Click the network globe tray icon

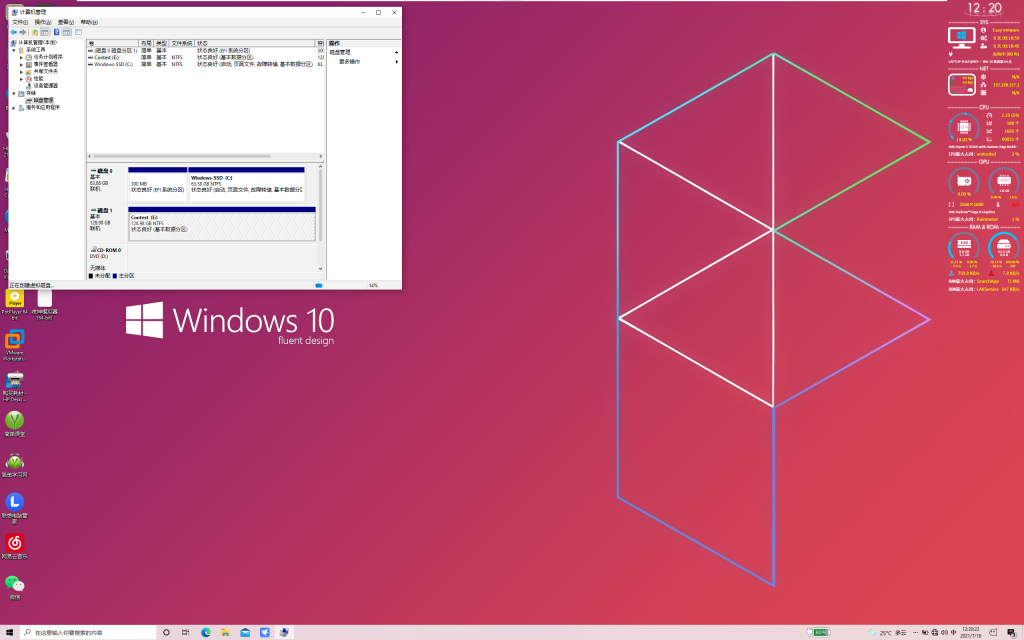pyautogui.click(x=935, y=632)
